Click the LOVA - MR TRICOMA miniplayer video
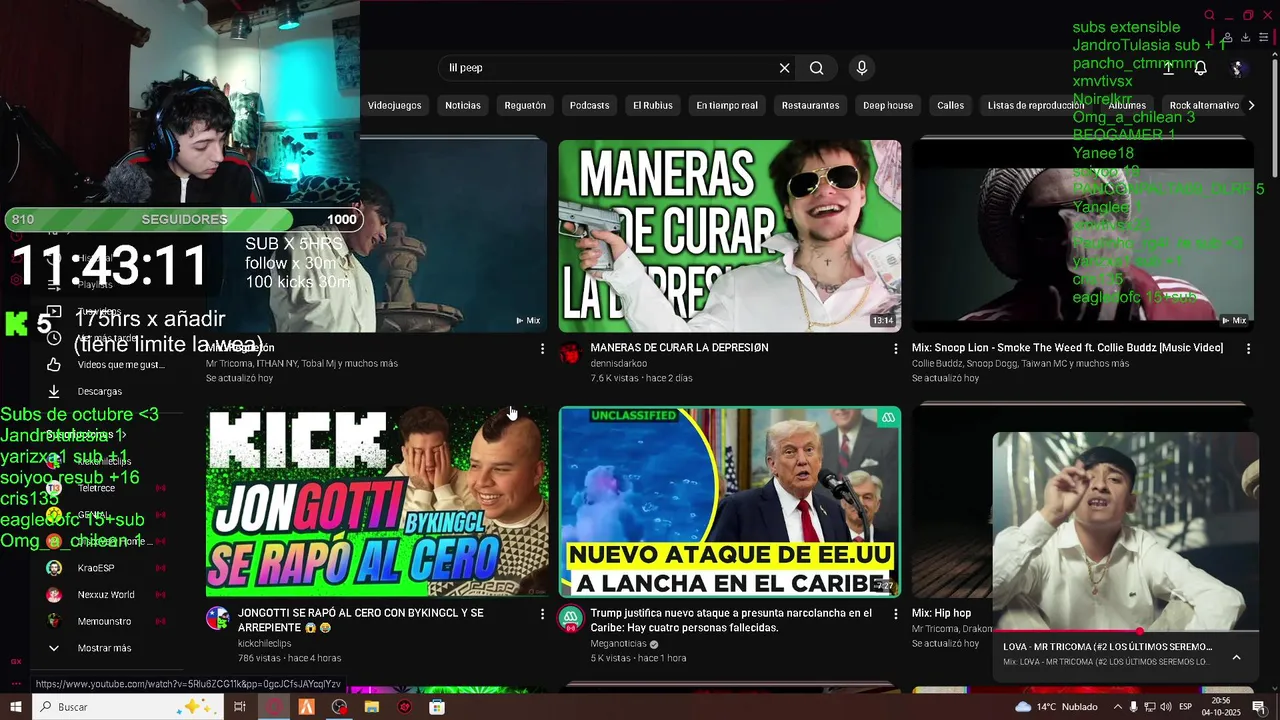The height and width of the screenshot is (720, 1280). coord(1126,531)
